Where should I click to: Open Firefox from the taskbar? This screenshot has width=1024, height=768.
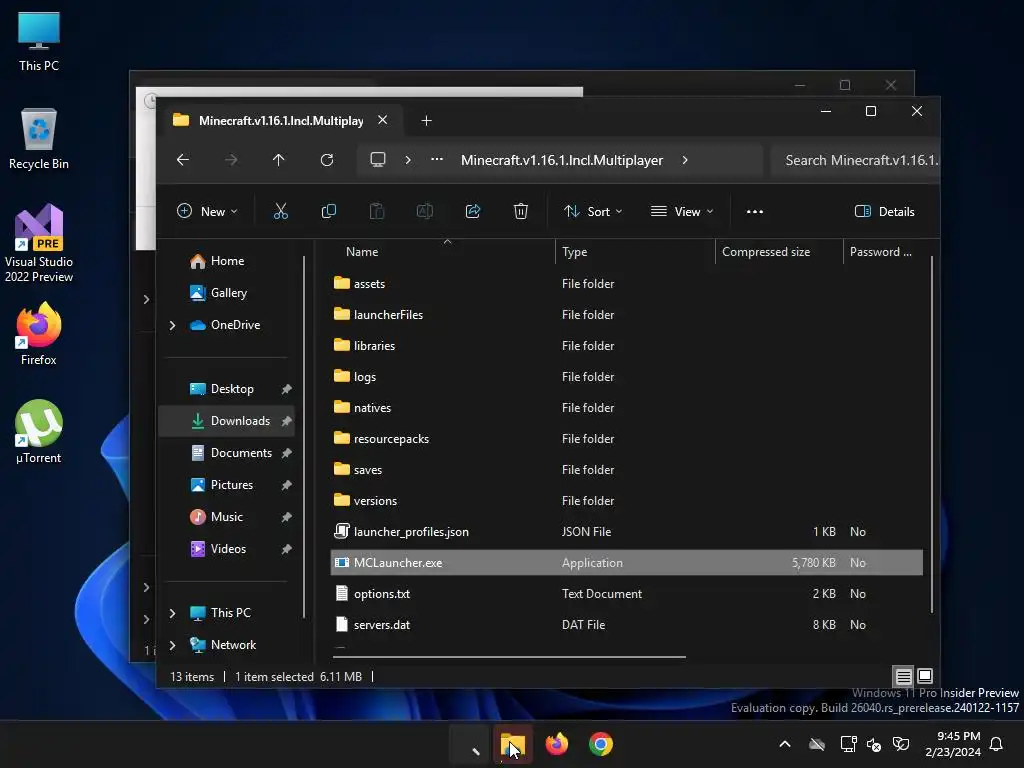pos(556,744)
